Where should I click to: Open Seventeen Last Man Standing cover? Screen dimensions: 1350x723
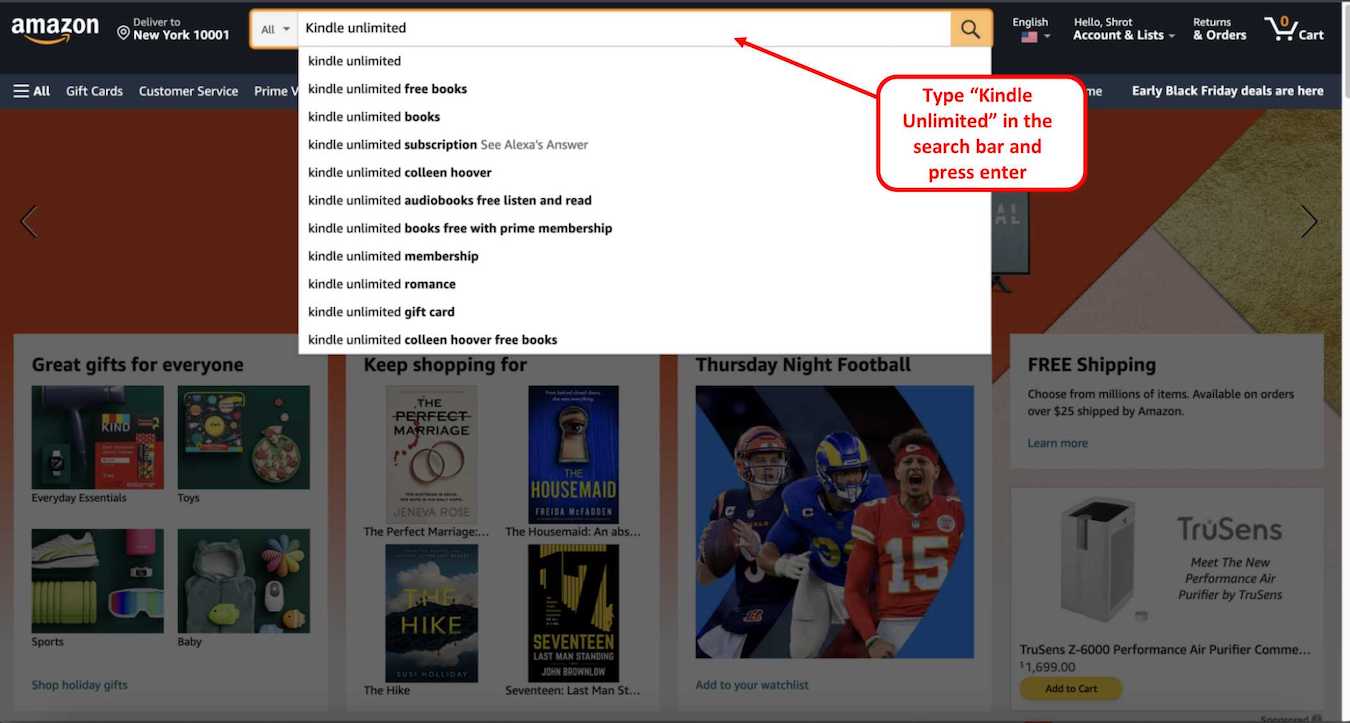pos(573,613)
